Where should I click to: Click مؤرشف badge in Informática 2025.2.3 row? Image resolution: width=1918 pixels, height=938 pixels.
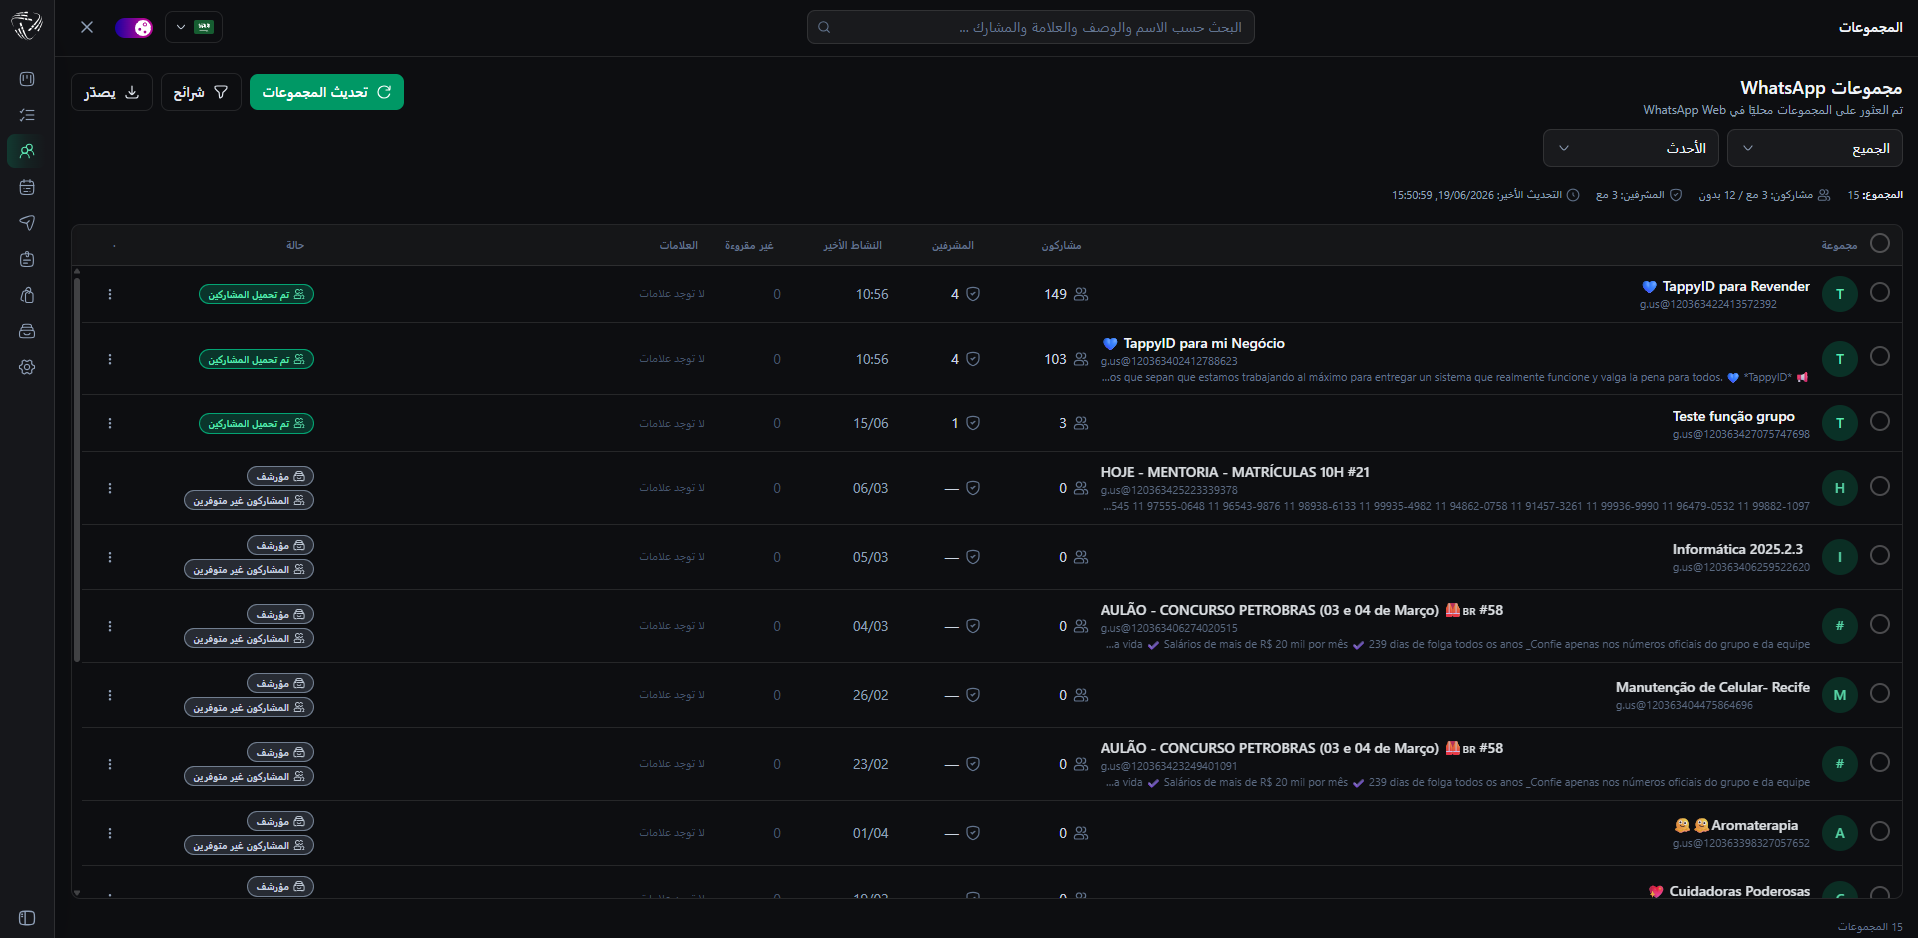point(280,545)
